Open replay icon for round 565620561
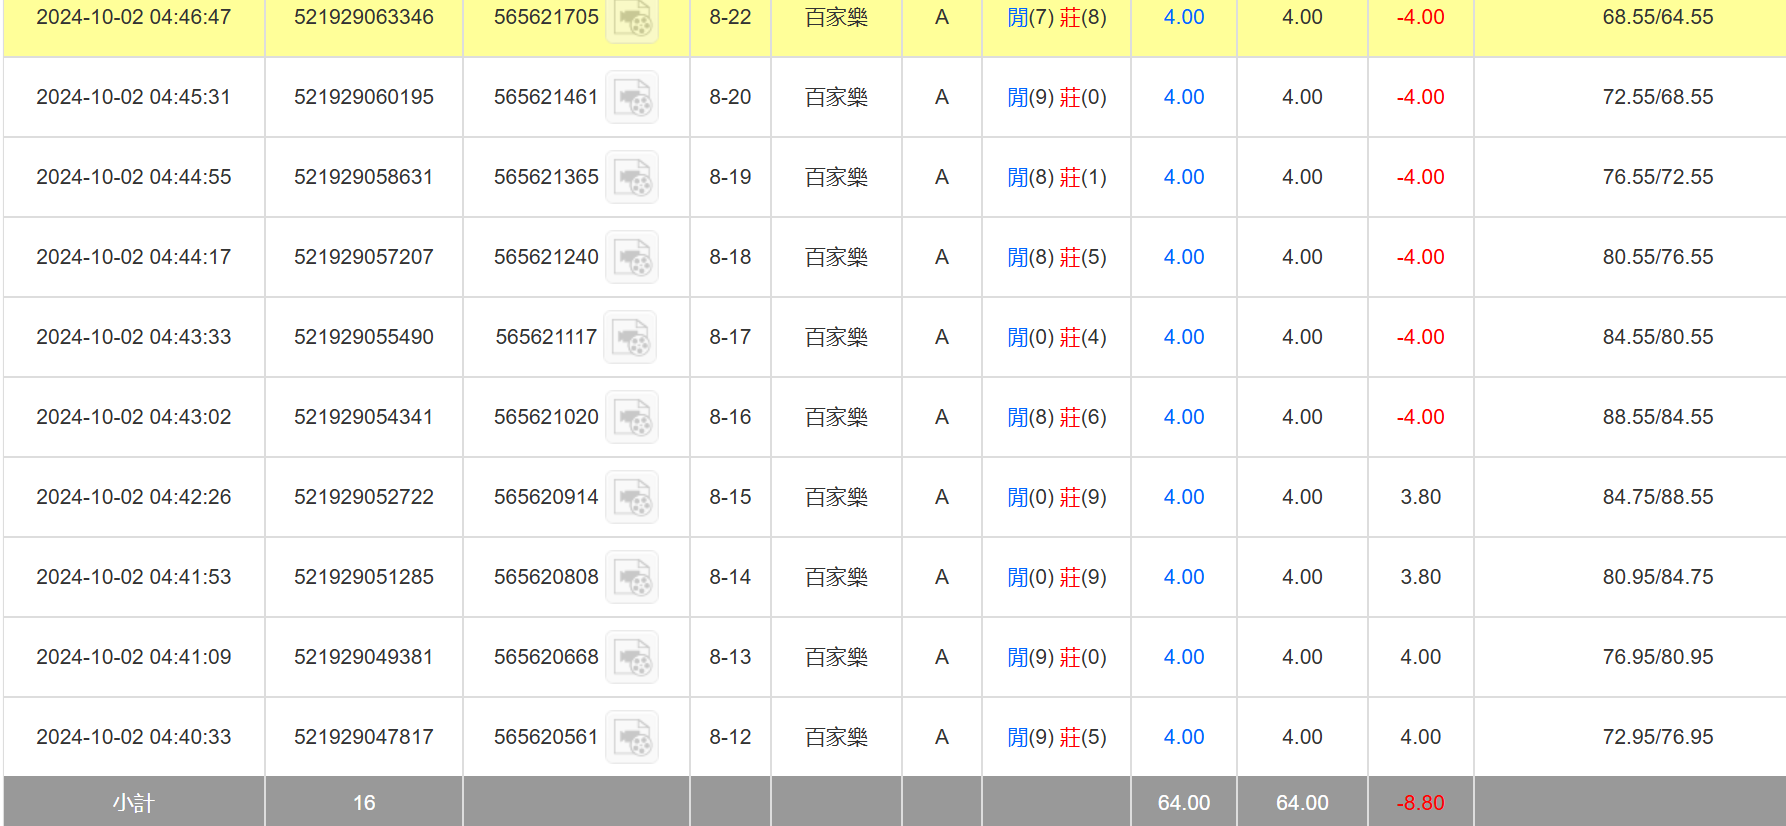This screenshot has width=1786, height=826. tap(632, 738)
